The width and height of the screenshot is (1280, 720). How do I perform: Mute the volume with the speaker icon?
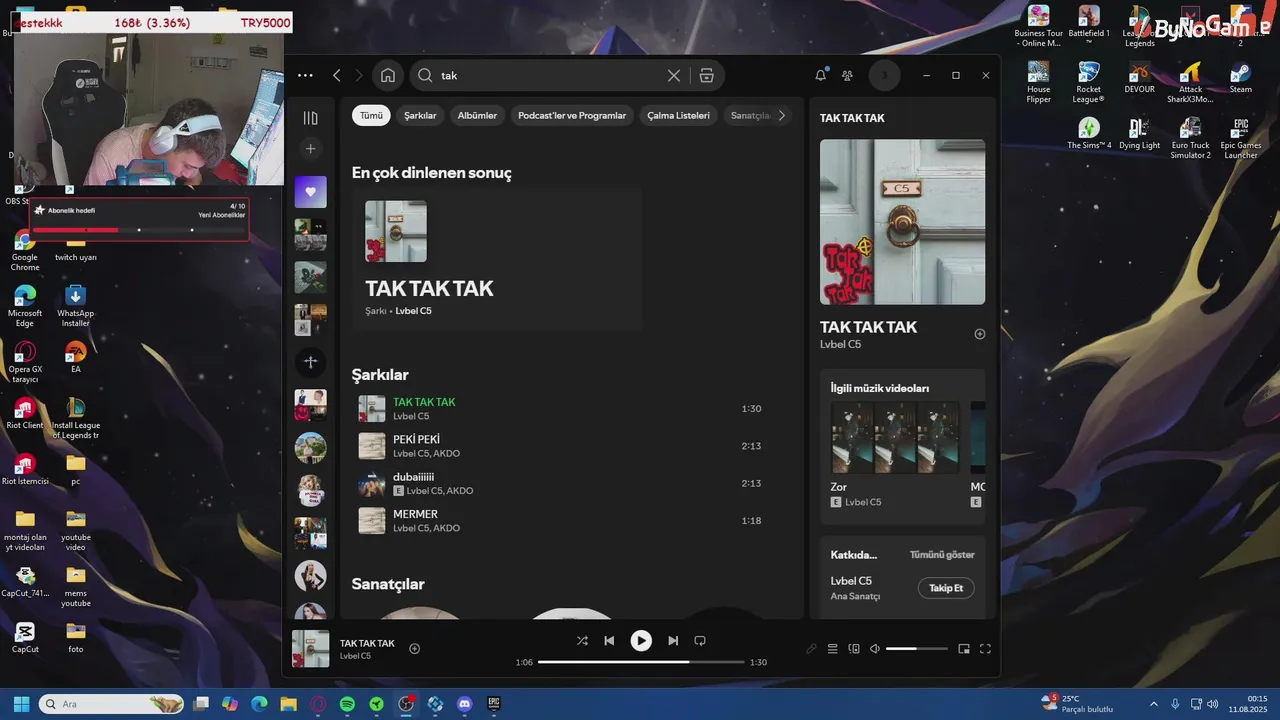tap(875, 649)
